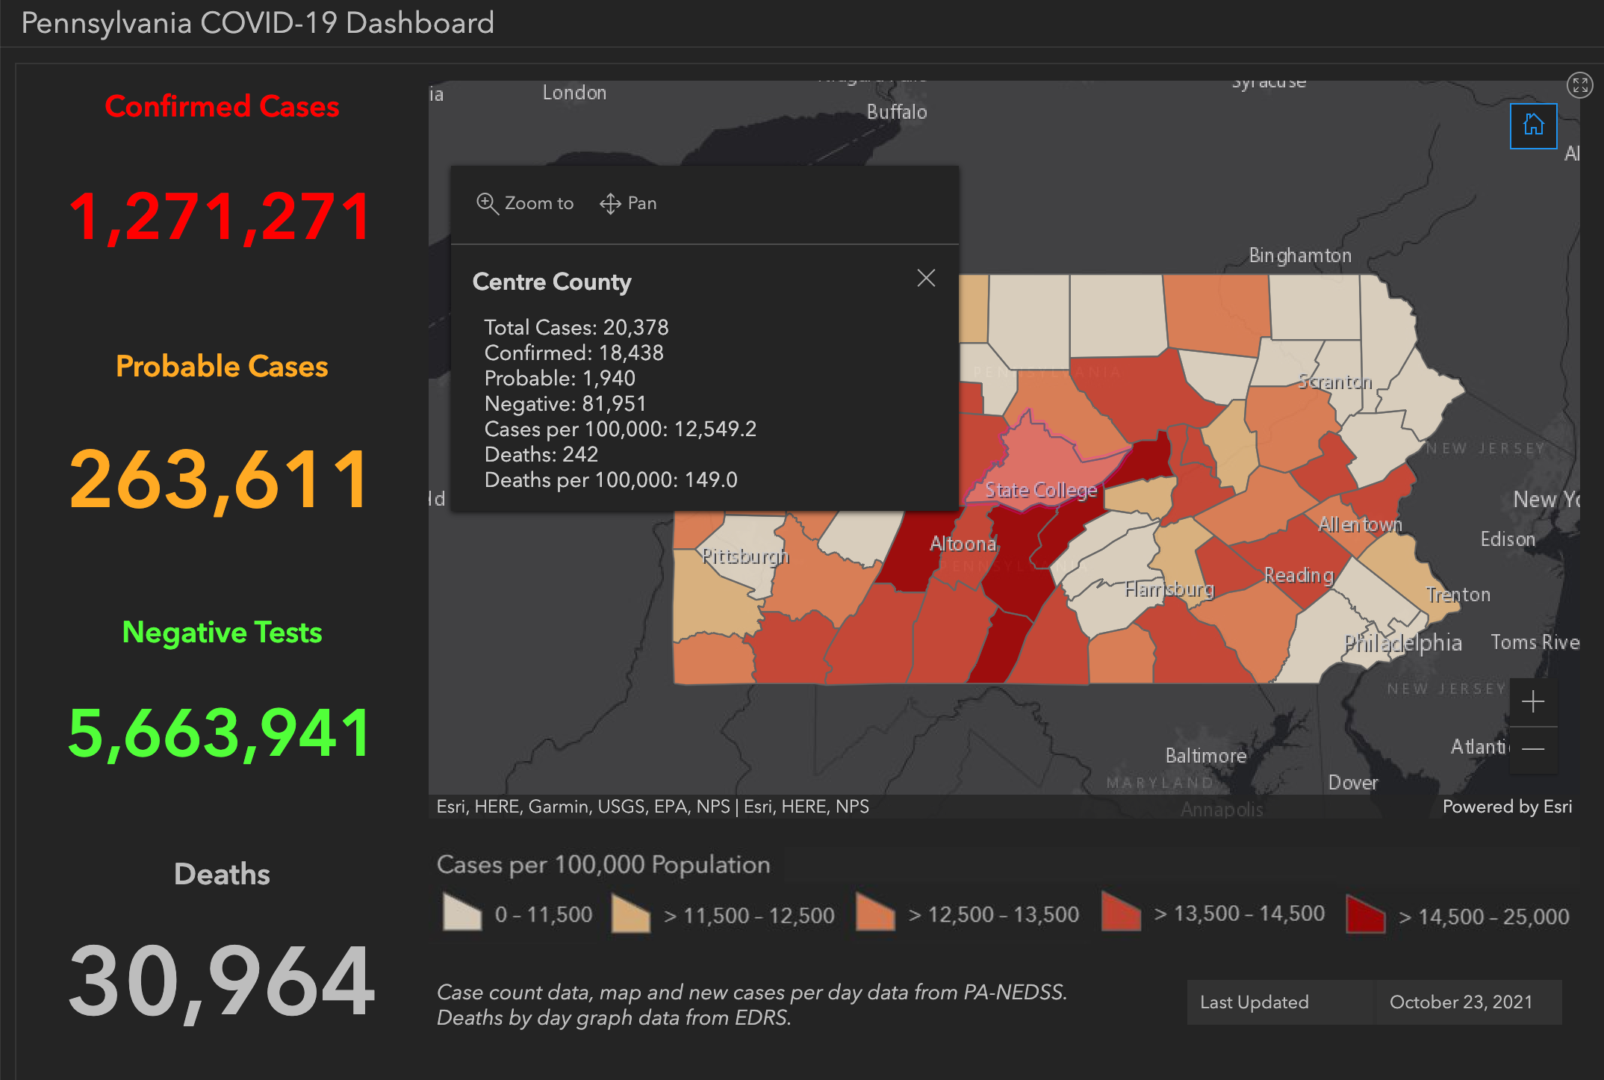This screenshot has width=1604, height=1080.
Task: Click the Baltimore label on the map
Action: [1206, 756]
